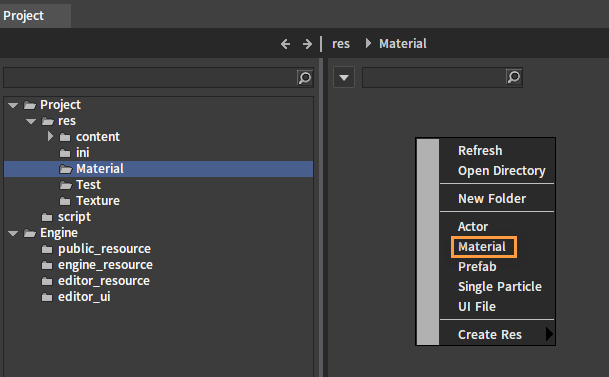Image resolution: width=609 pixels, height=377 pixels.
Task: Go back with the left arrow icon
Action: [x=285, y=44]
